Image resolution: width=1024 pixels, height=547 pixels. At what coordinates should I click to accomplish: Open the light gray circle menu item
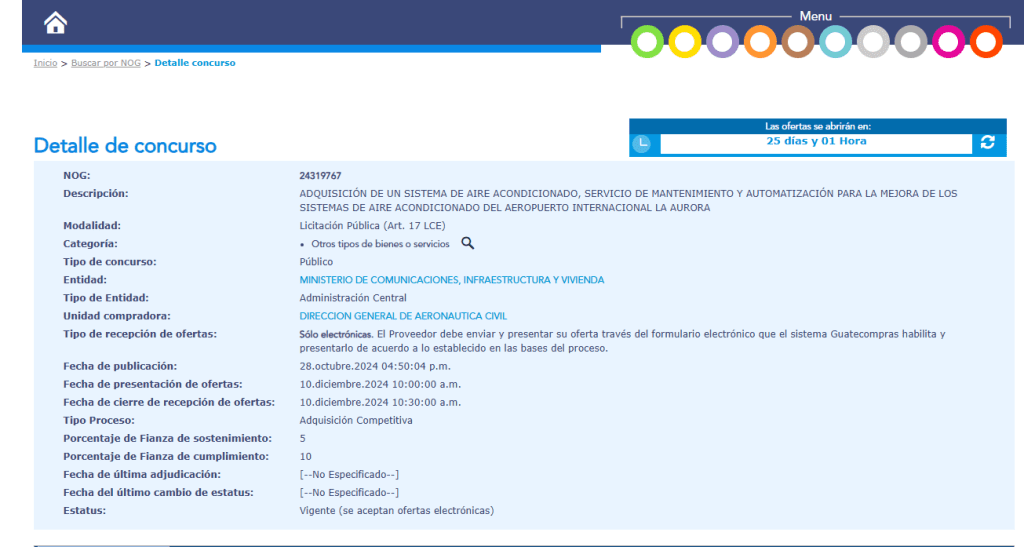(873, 42)
